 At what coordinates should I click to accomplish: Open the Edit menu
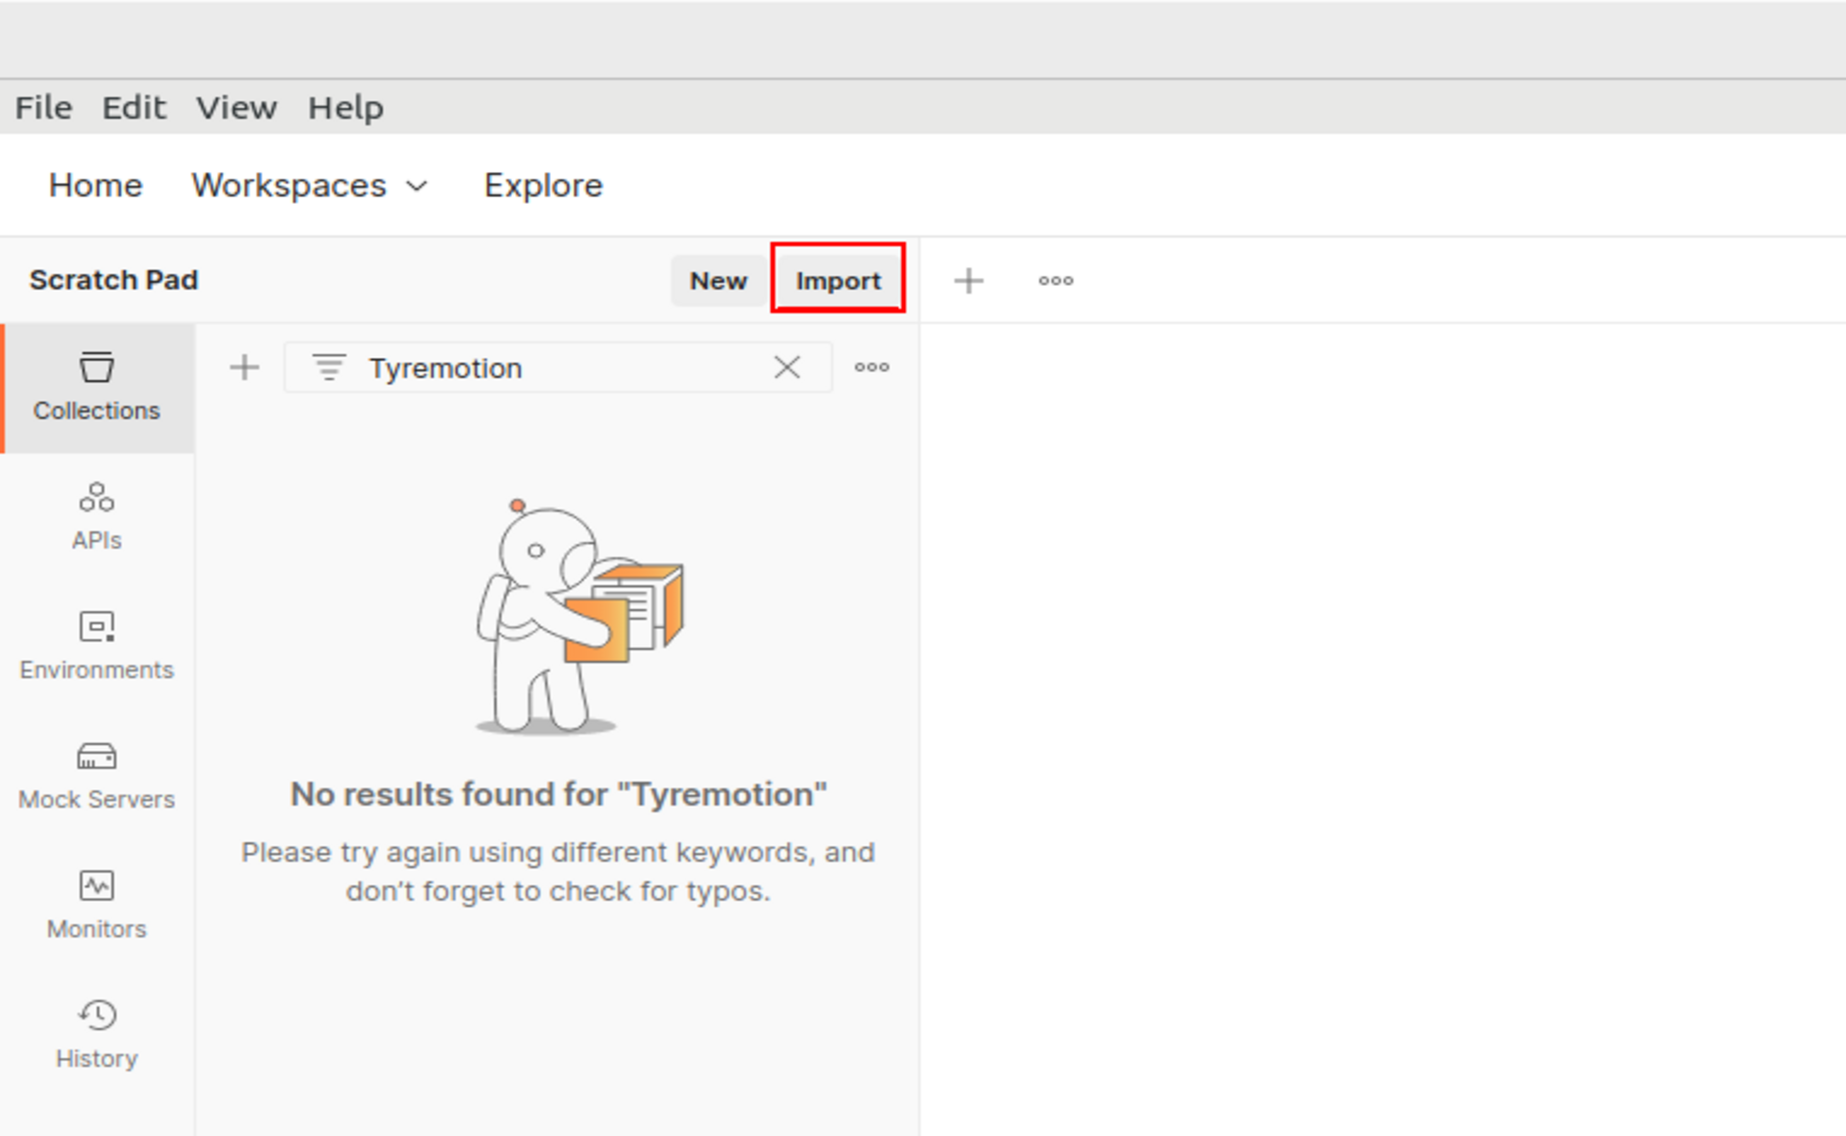pos(133,107)
